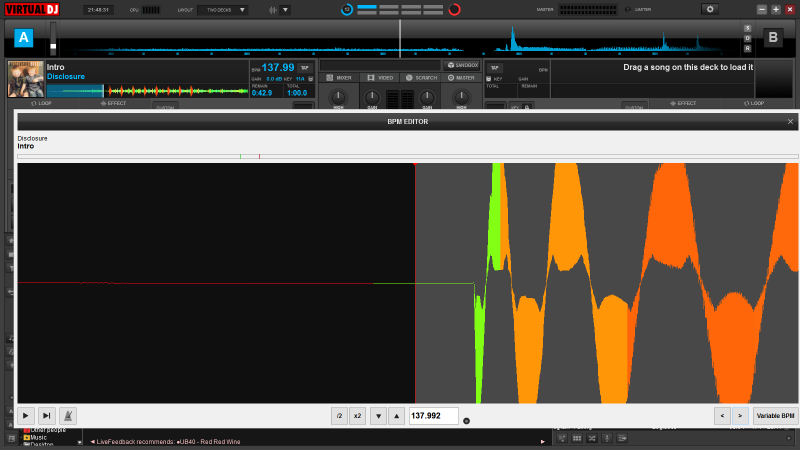
Task: Click the deck A colored song position waveform
Action: [x=147, y=91]
